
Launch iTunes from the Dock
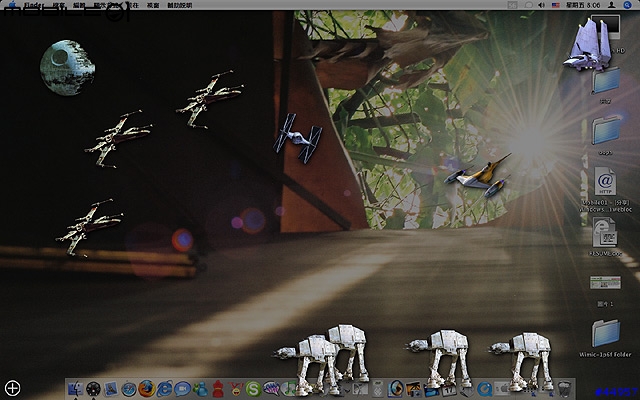[x=289, y=389]
